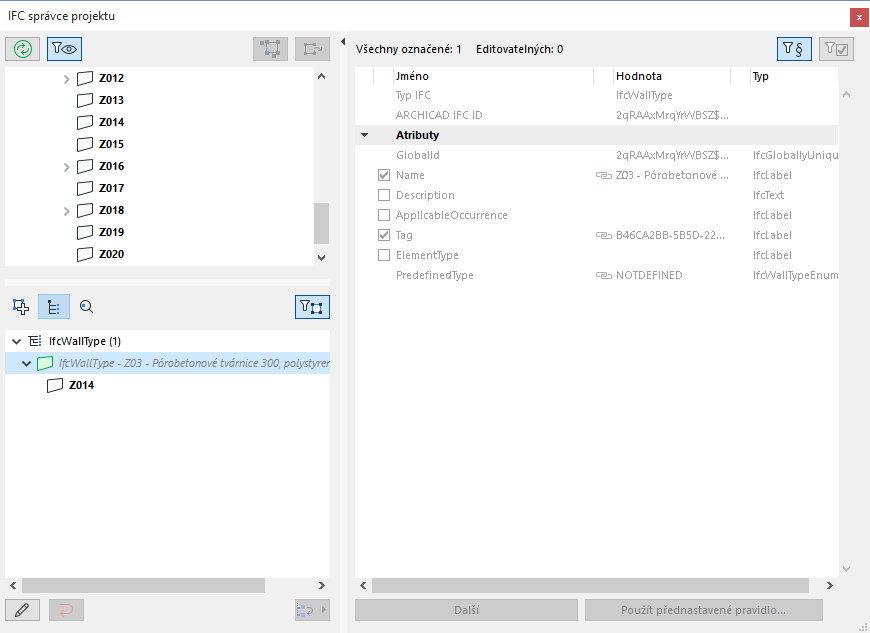The image size is (870, 633).
Task: Enable the Description attribute checkbox
Action: (x=383, y=194)
